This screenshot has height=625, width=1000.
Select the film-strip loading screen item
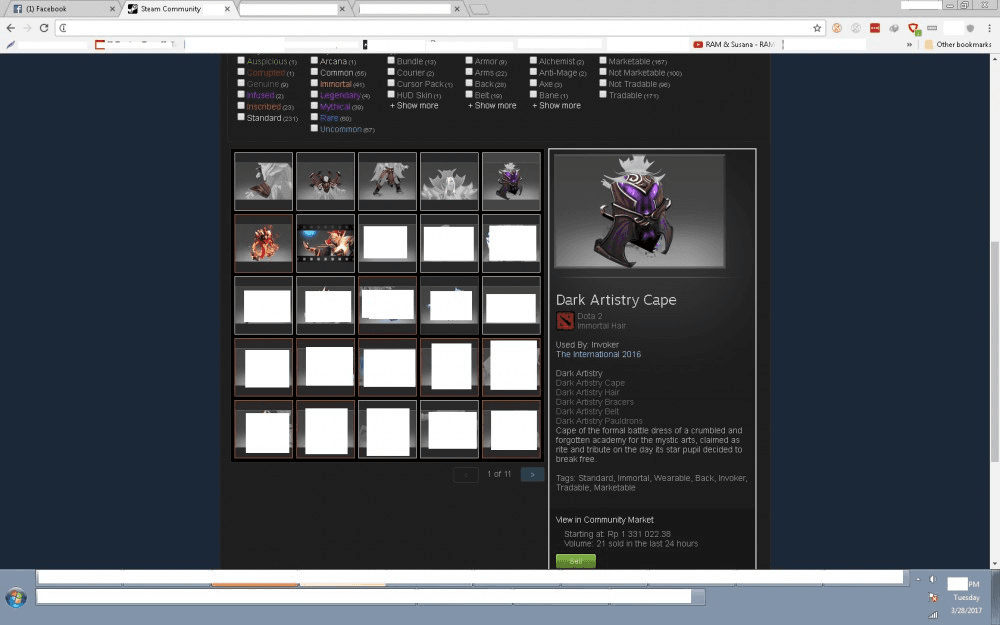coord(325,243)
